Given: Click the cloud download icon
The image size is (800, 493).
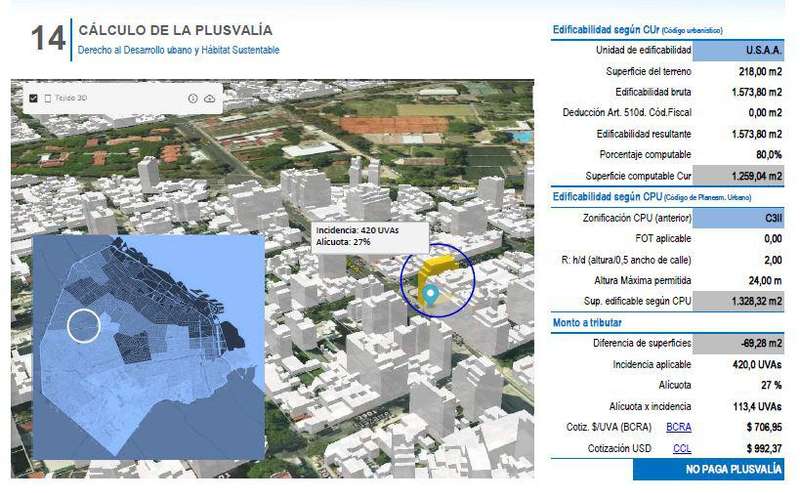Looking at the screenshot, I should (208, 98).
